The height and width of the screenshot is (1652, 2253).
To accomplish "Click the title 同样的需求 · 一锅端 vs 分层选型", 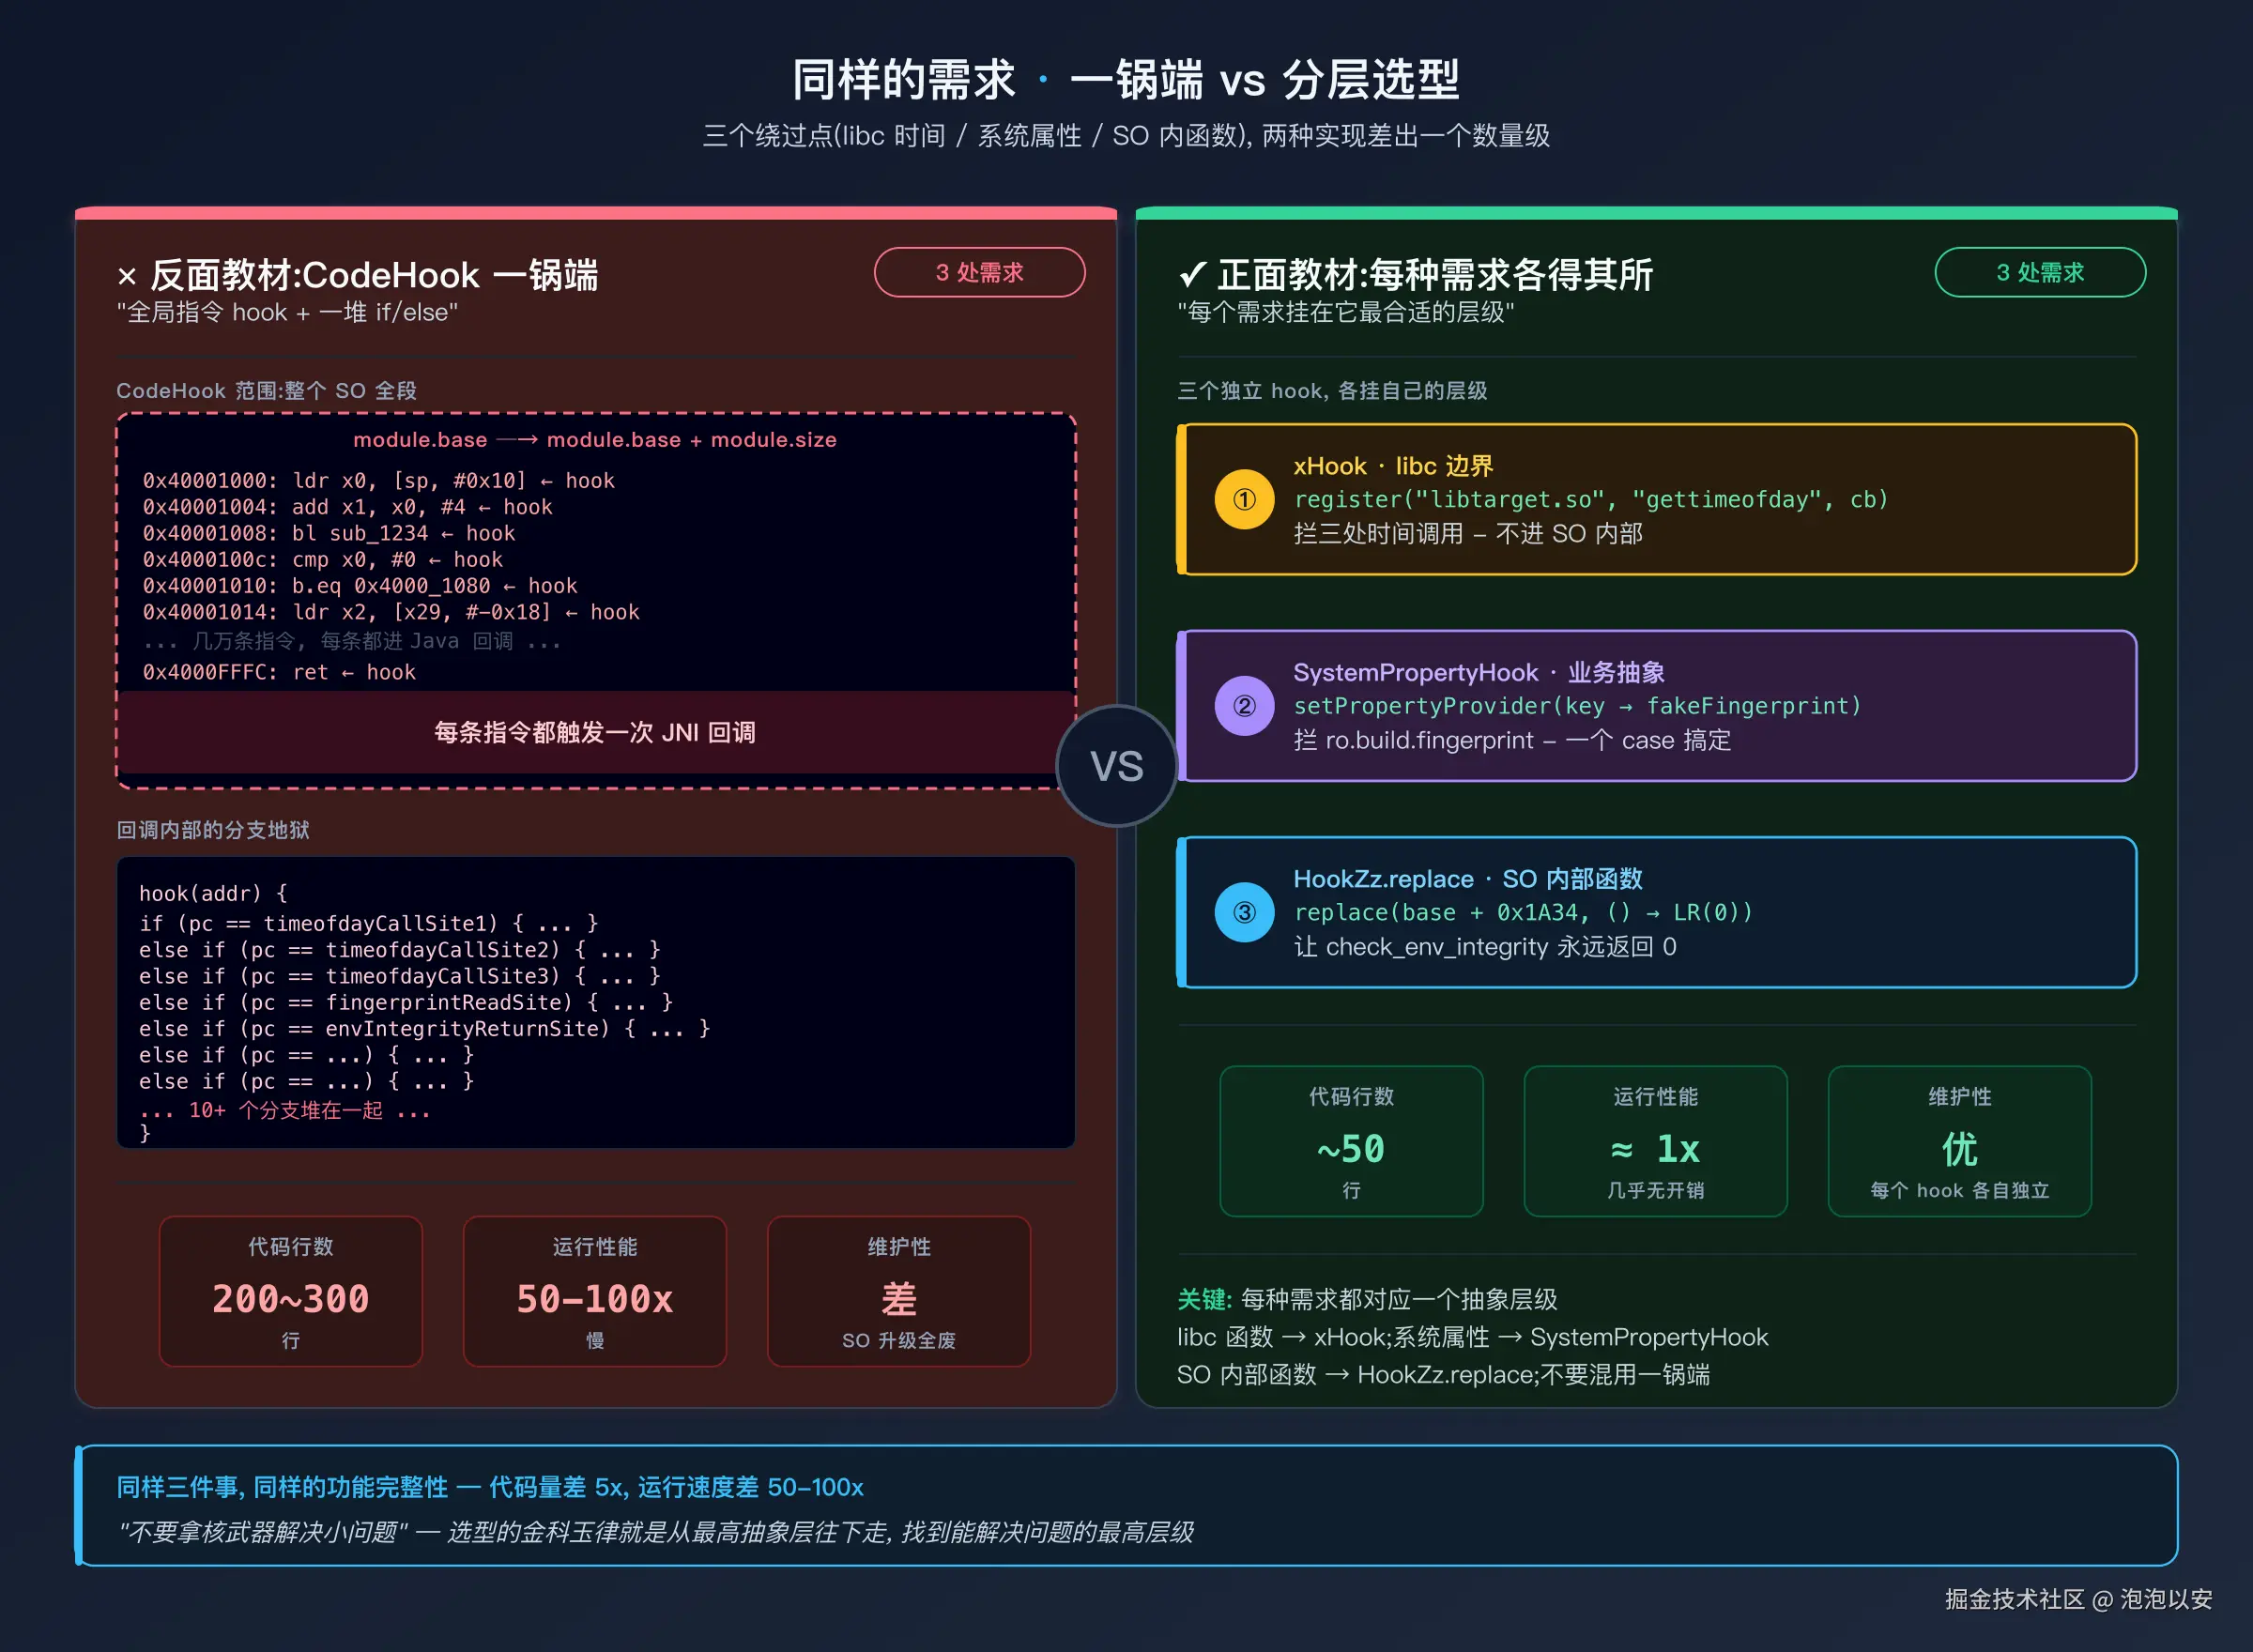I will [x=1126, y=79].
